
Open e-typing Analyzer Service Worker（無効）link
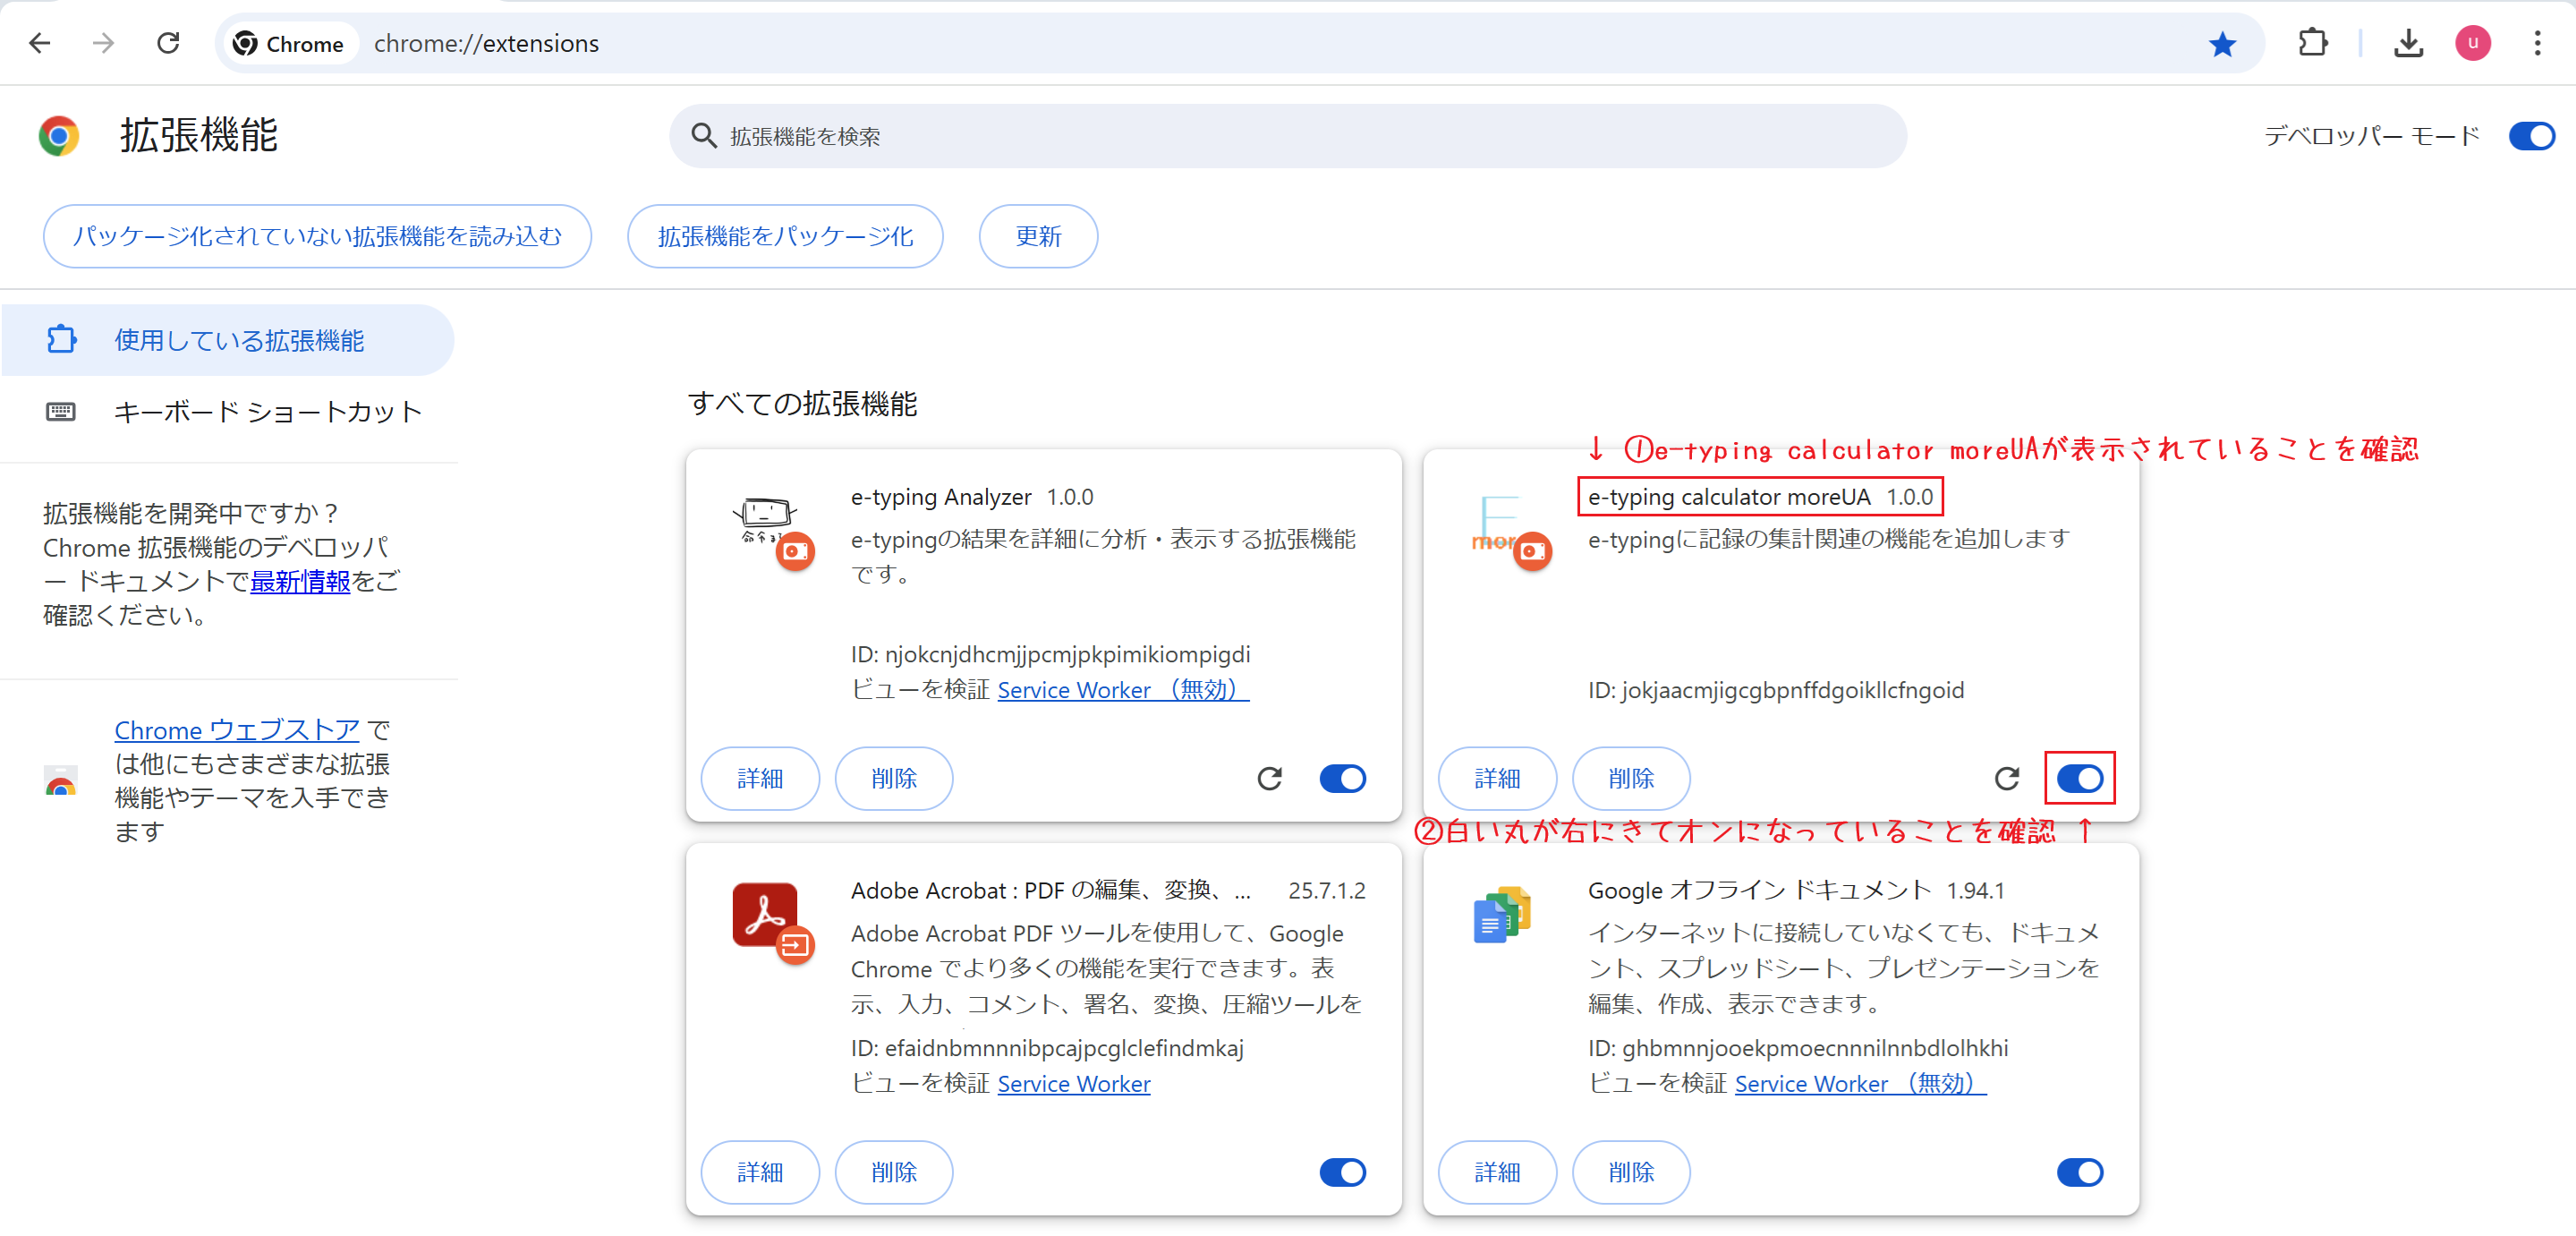pos(1123,689)
